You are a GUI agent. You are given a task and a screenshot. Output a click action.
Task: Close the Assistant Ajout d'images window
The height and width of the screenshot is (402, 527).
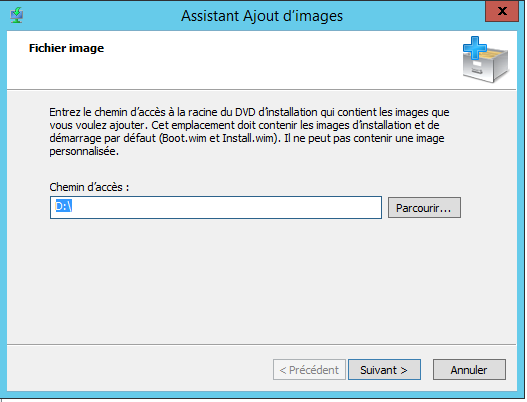pyautogui.click(x=502, y=11)
